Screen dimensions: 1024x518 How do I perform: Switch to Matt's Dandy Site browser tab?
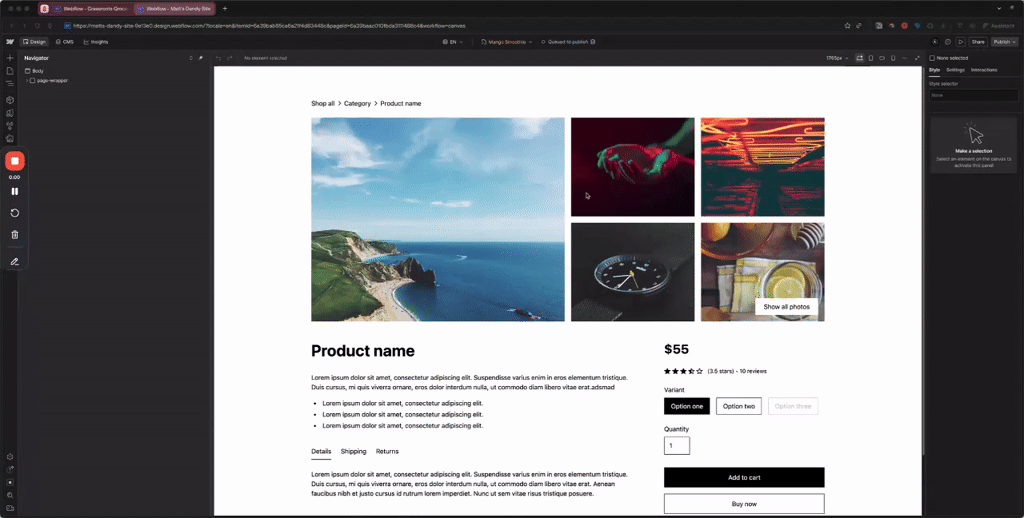click(174, 8)
